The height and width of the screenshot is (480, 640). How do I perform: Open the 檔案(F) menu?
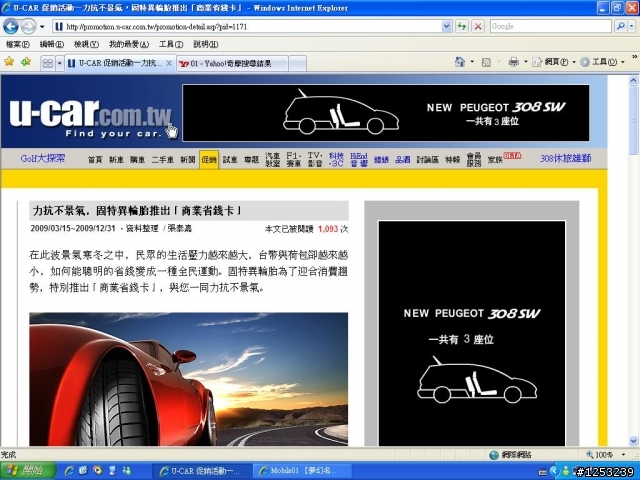tap(18, 44)
